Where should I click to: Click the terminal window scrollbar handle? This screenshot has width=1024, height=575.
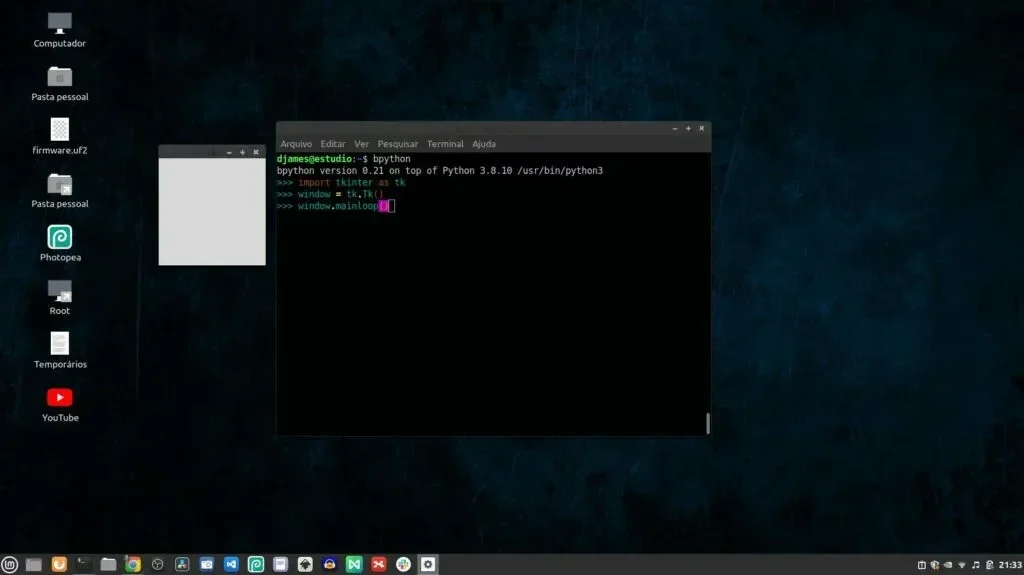708,423
